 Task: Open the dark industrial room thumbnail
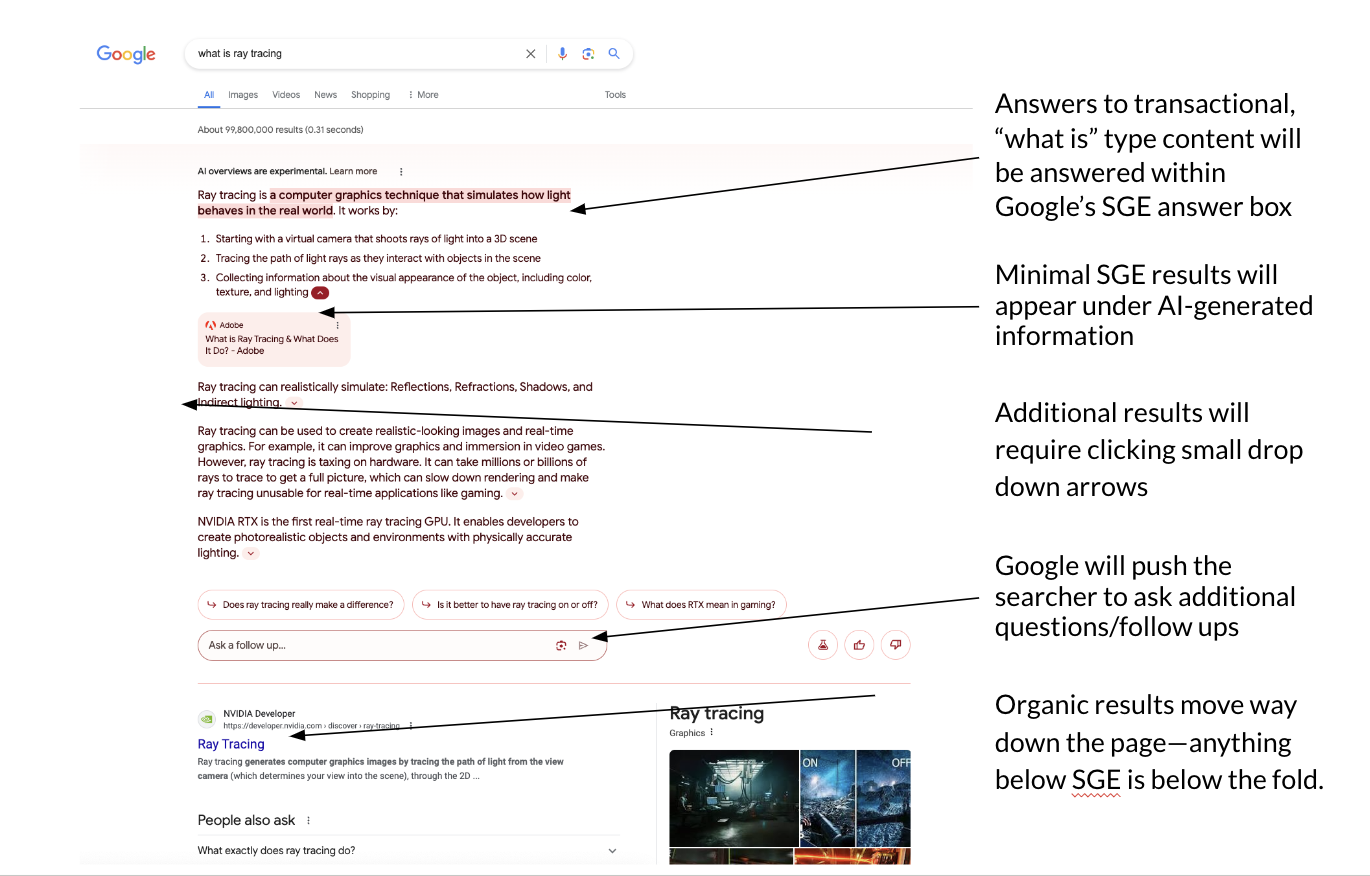[x=734, y=798]
